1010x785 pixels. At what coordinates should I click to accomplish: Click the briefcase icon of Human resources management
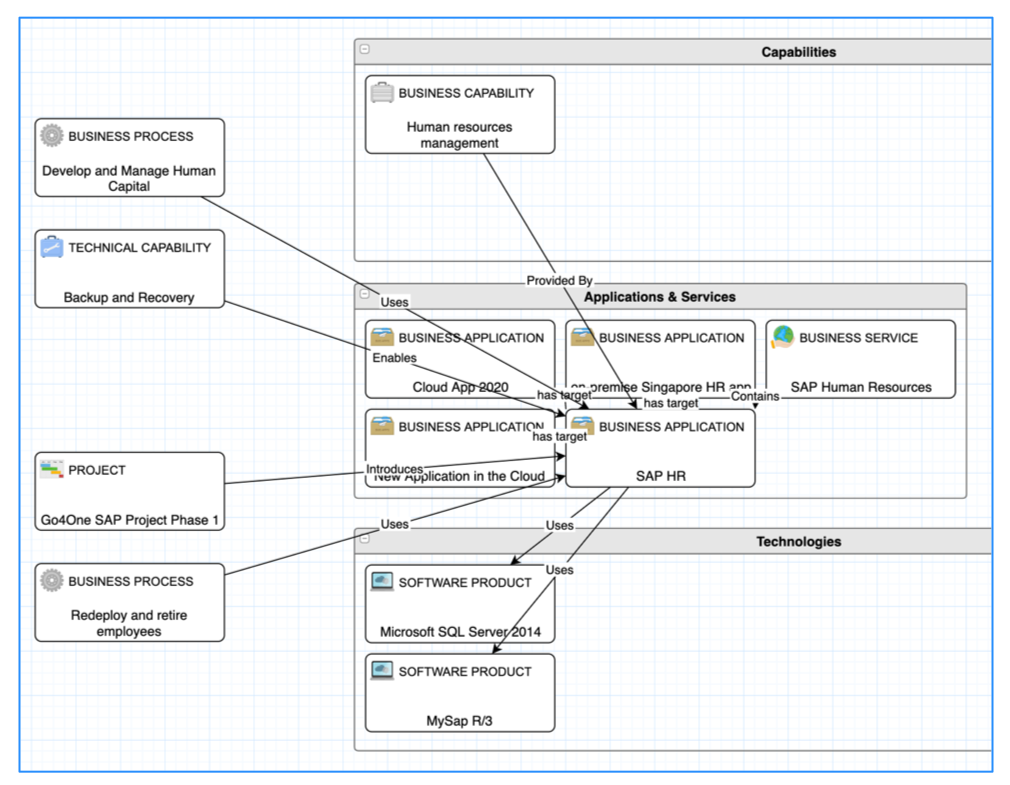point(382,92)
